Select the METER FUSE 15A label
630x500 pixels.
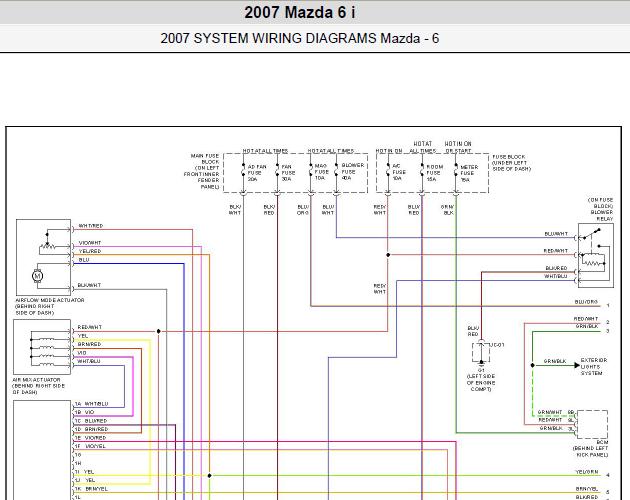[x=469, y=173]
